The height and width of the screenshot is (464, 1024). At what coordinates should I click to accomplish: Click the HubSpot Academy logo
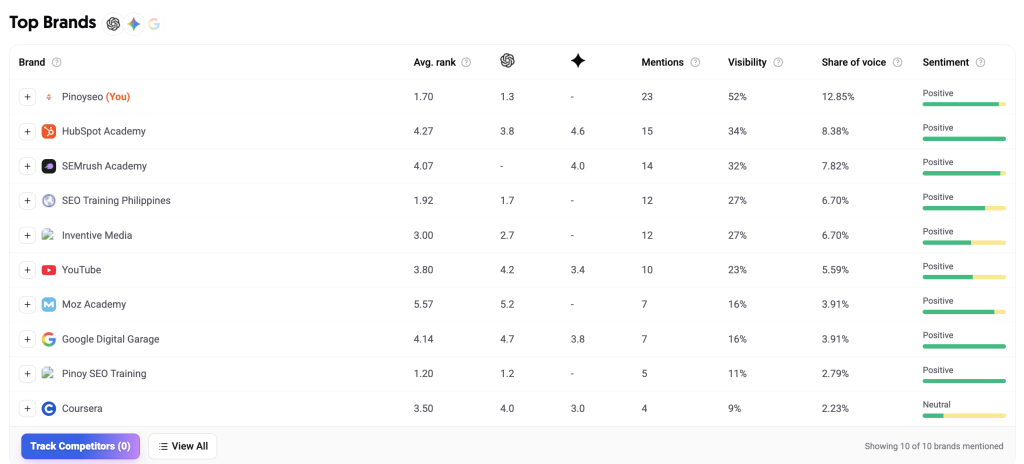pyautogui.click(x=48, y=131)
